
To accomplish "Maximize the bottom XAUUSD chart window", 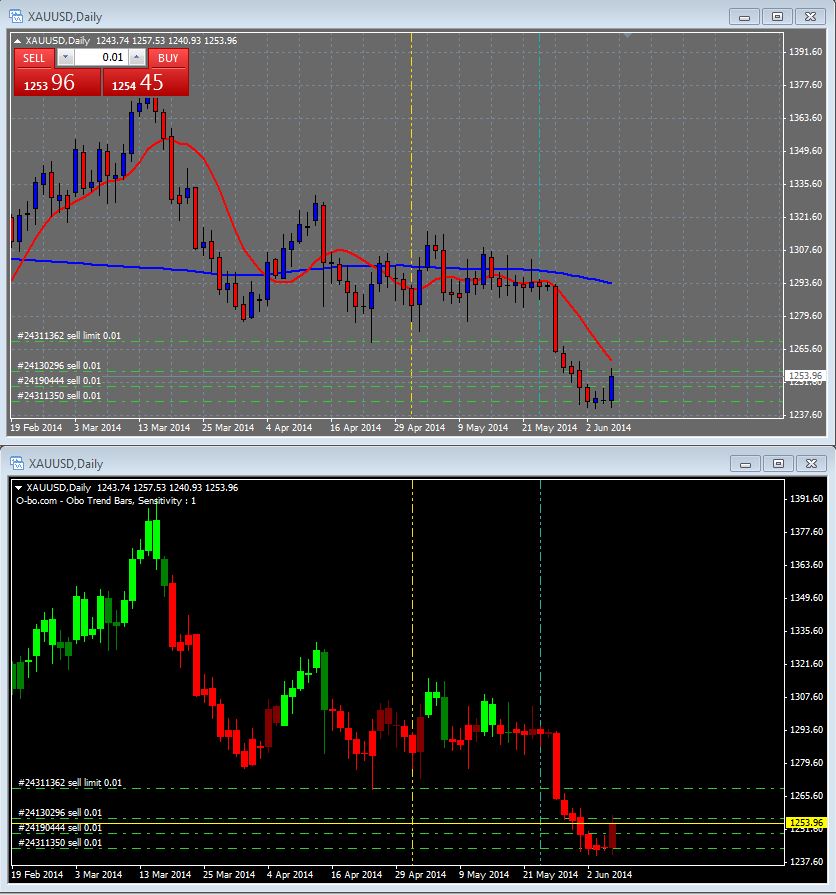I will (x=778, y=463).
